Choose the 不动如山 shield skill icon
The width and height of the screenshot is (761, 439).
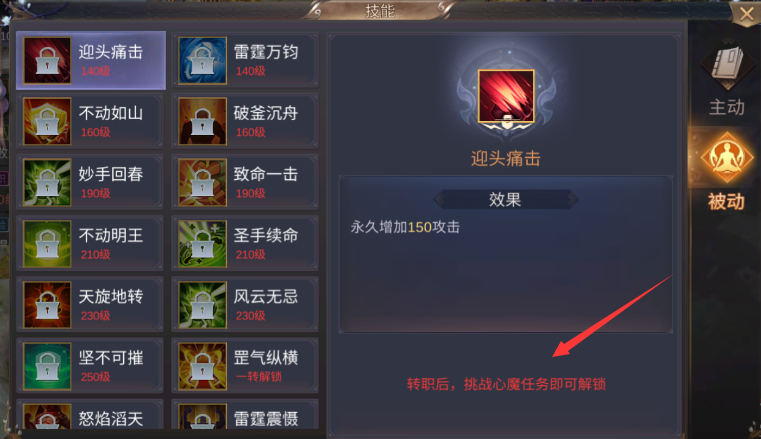click(x=47, y=121)
